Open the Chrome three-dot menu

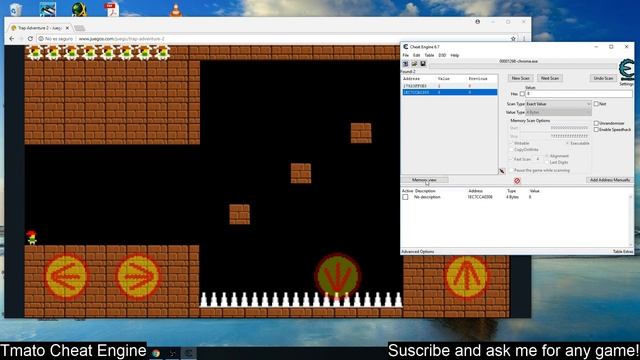click(524, 39)
